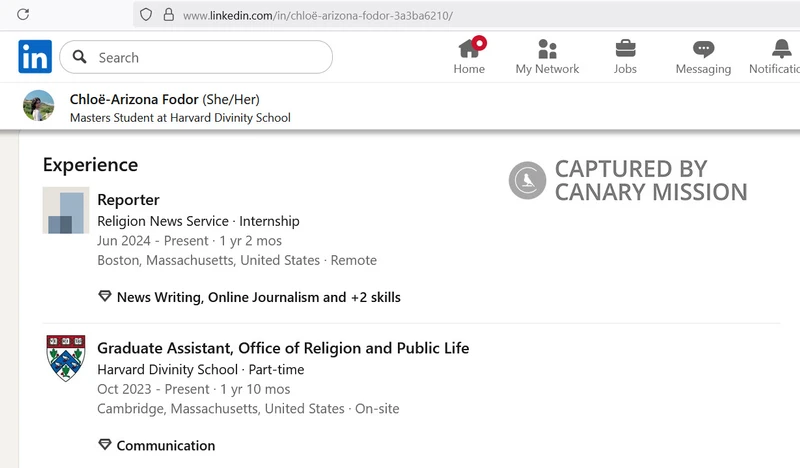The image size is (800, 468).
Task: Expand News Writing, Online Journalism +2 skills
Action: (x=258, y=297)
